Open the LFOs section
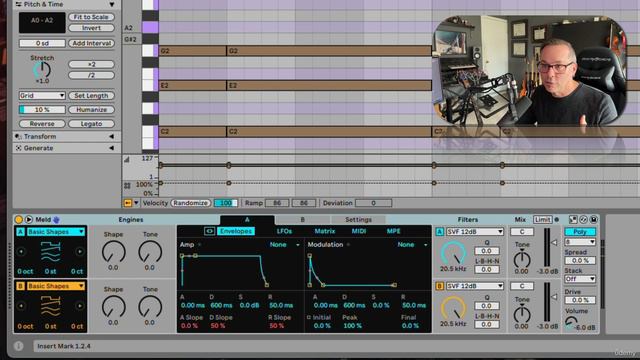 pos(284,231)
